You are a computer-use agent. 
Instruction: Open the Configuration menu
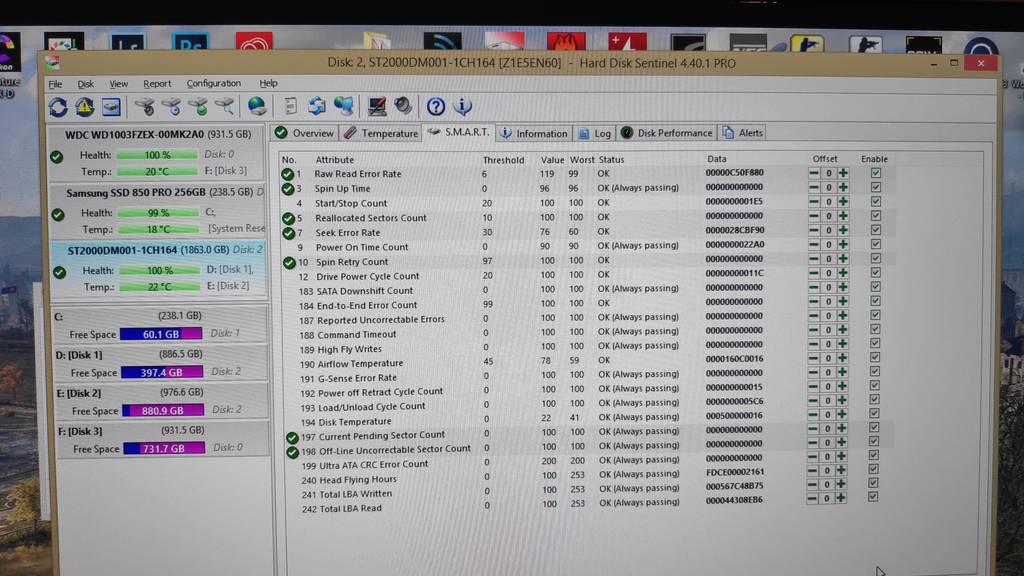tap(214, 84)
